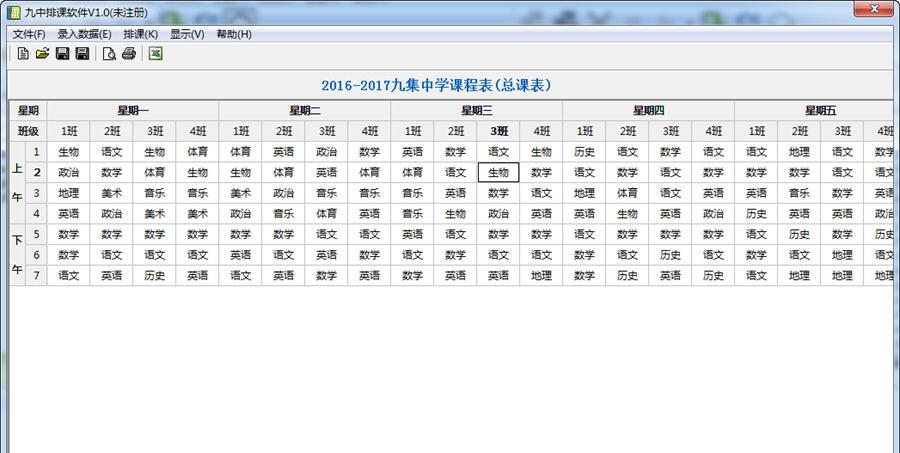900x453 pixels.
Task: Select Monday 4班 period 1 体育 cell
Action: [x=197, y=152]
